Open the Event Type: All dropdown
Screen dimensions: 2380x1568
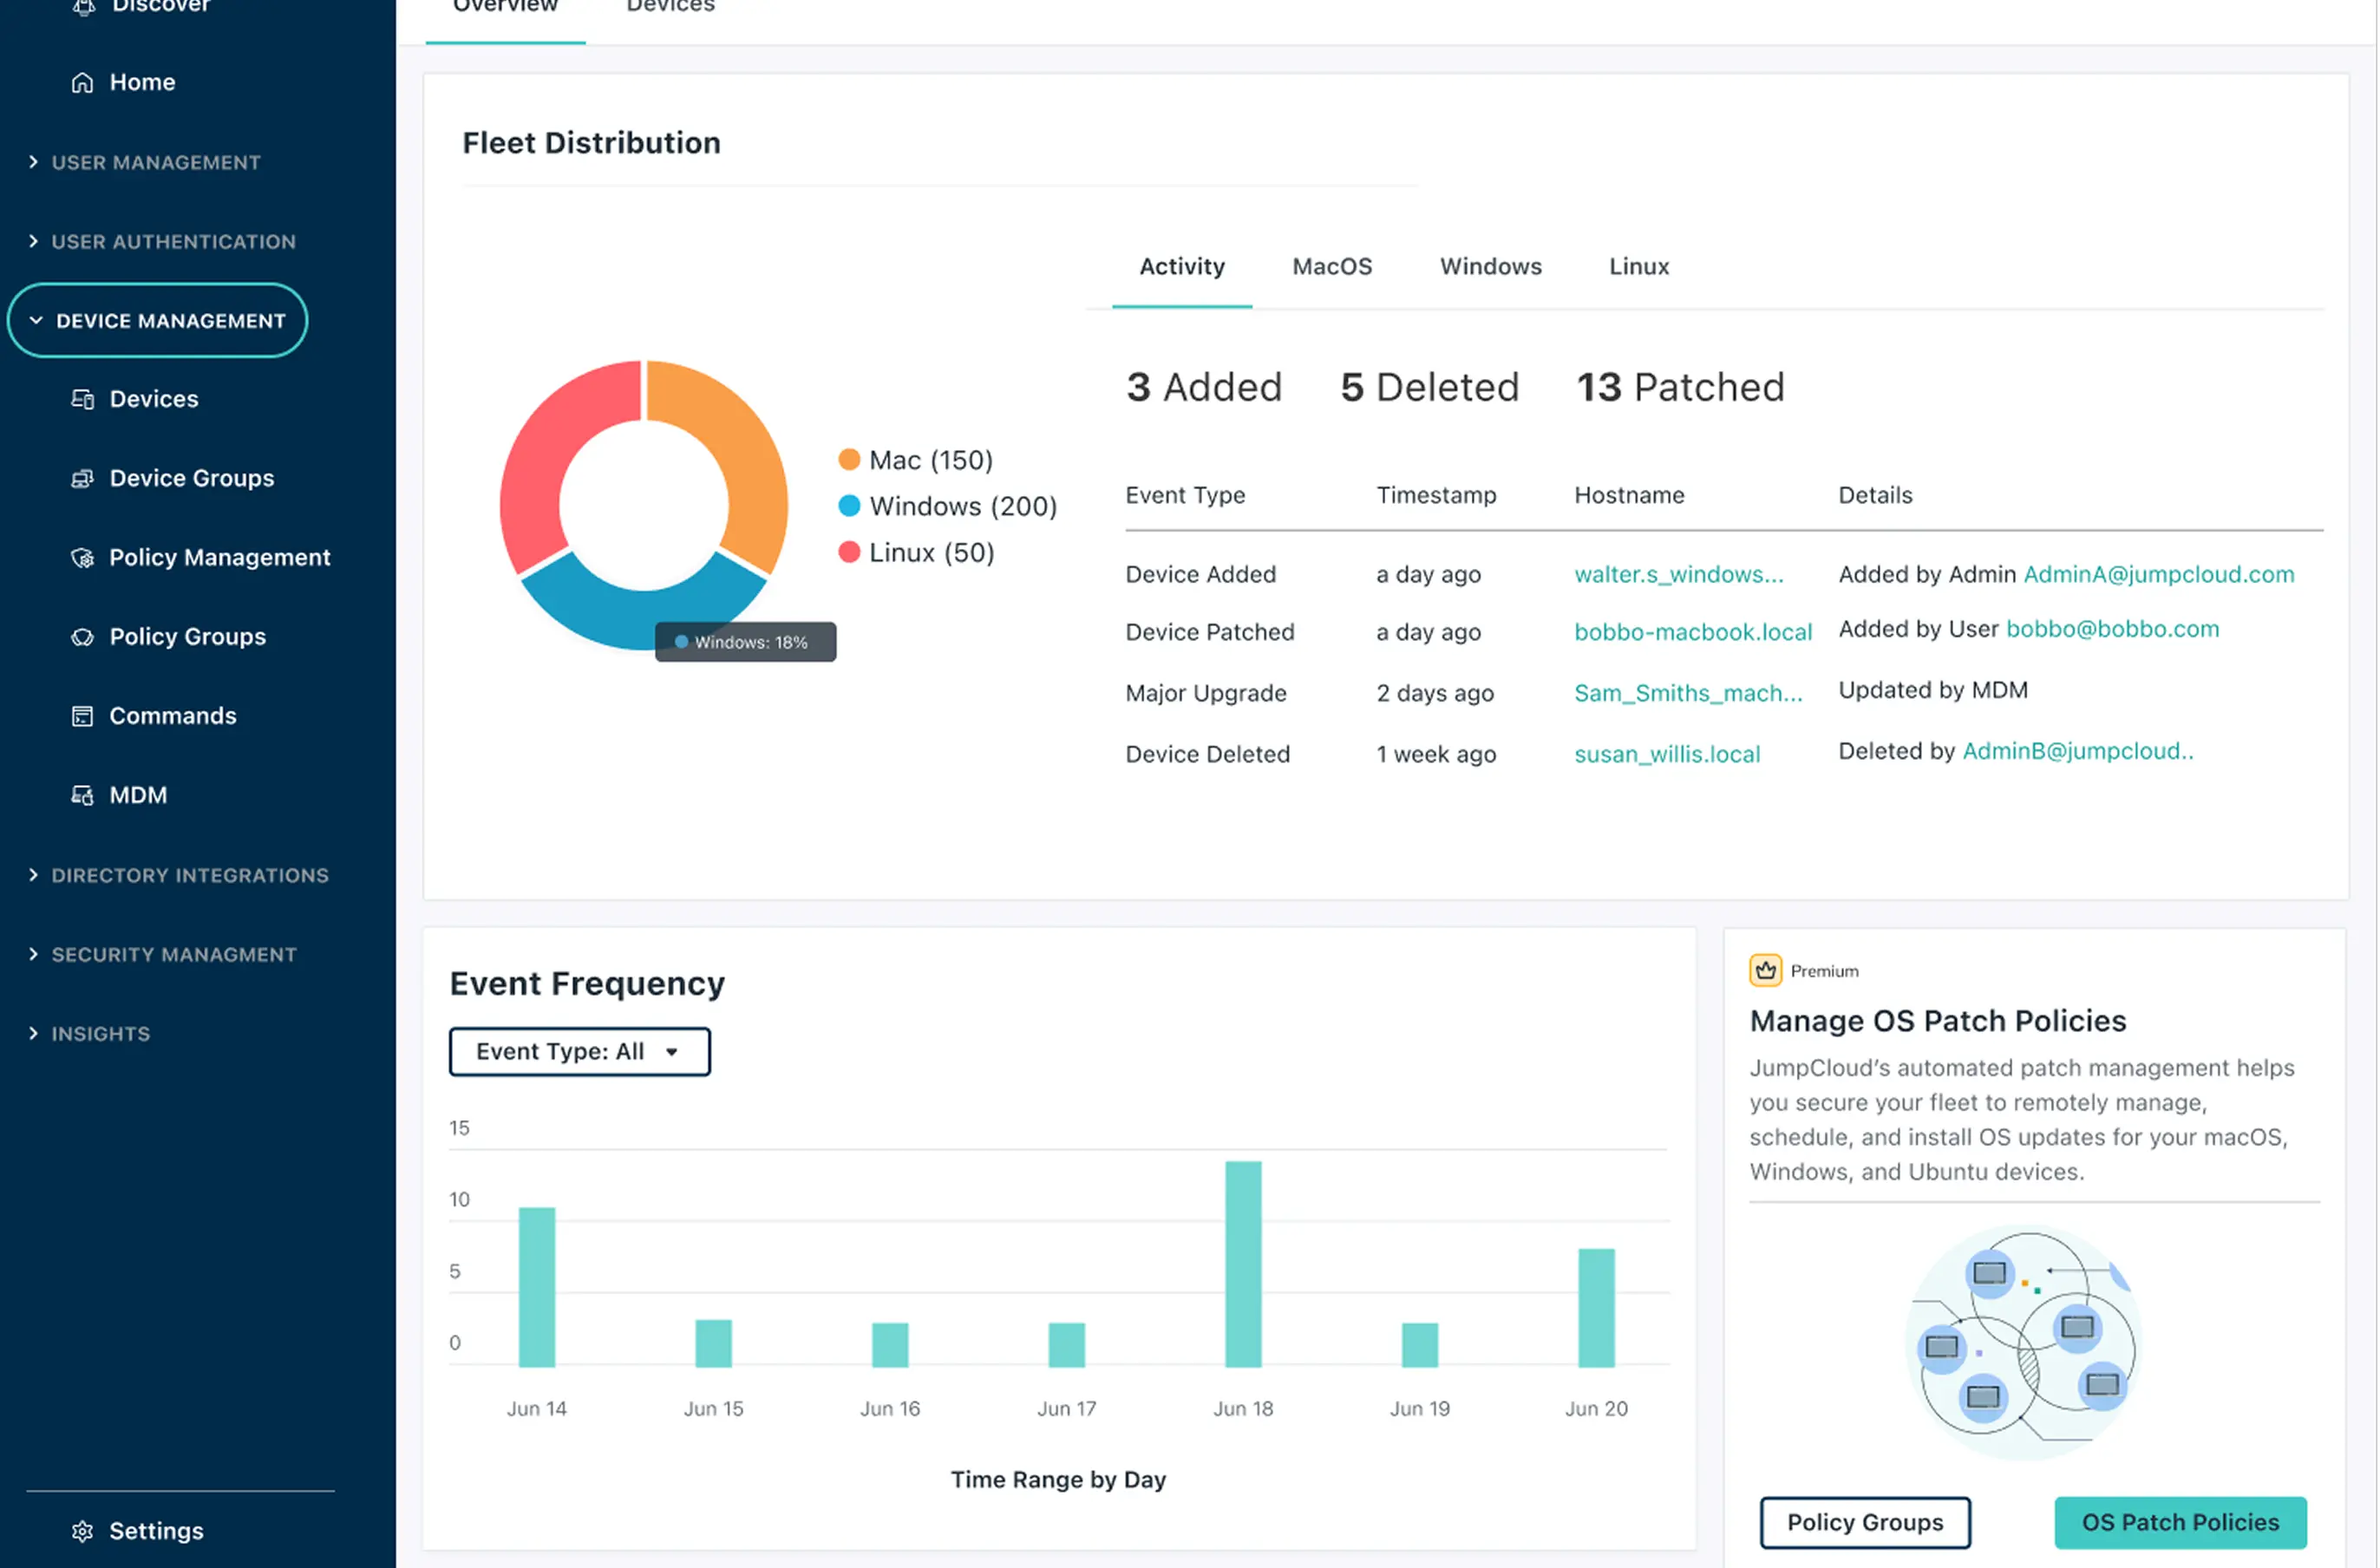tap(579, 1051)
